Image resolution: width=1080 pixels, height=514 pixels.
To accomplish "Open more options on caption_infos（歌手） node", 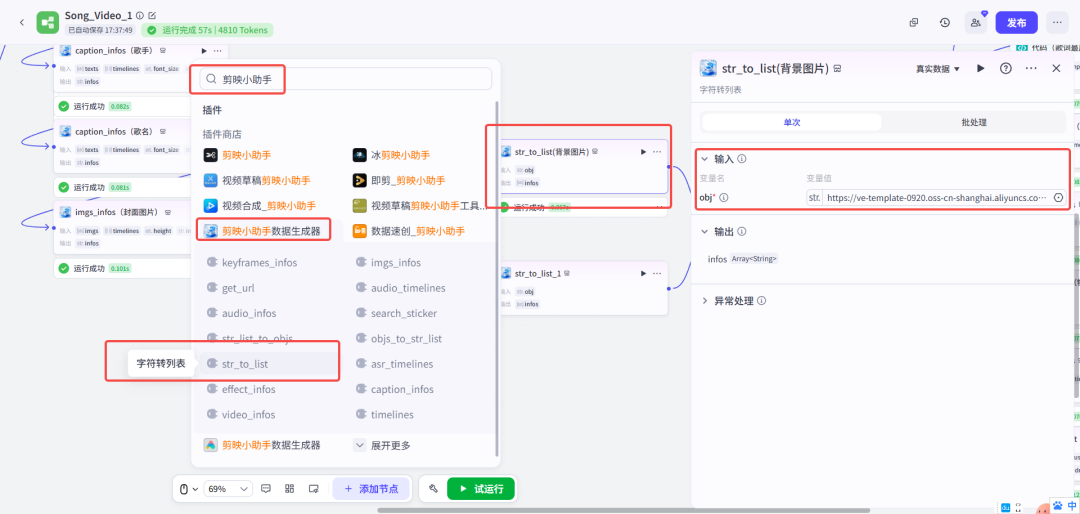I will 218,51.
